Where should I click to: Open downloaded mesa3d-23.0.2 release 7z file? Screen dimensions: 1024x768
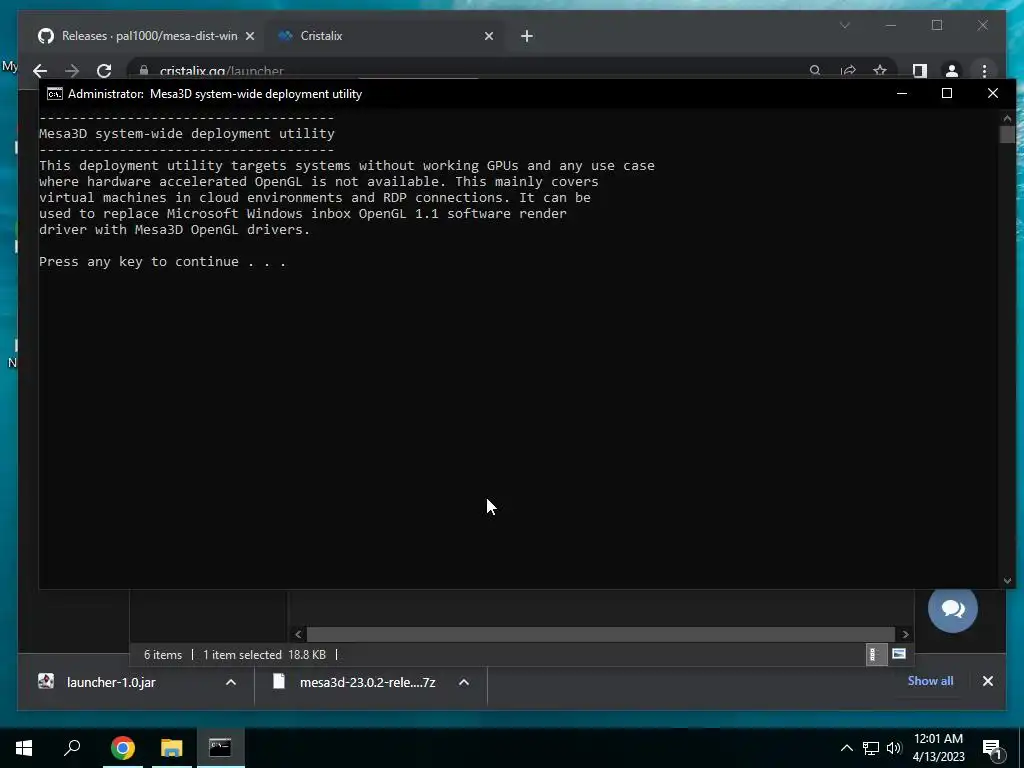point(368,682)
